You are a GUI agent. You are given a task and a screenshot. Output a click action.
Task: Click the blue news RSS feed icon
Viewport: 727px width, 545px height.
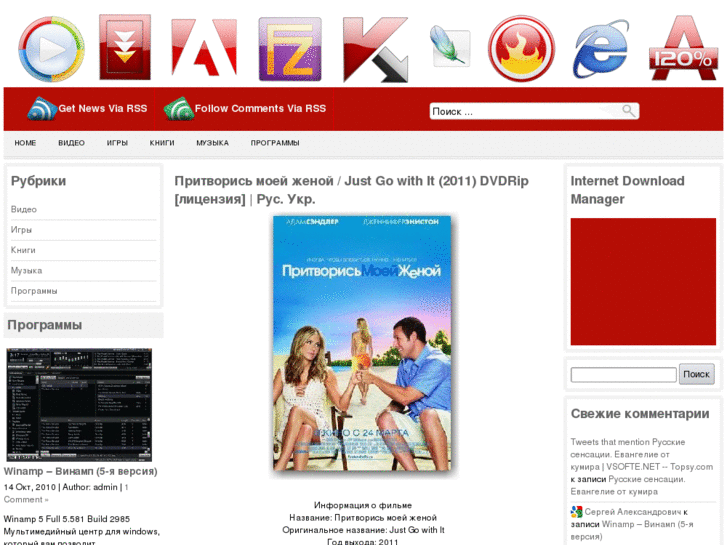(x=42, y=109)
